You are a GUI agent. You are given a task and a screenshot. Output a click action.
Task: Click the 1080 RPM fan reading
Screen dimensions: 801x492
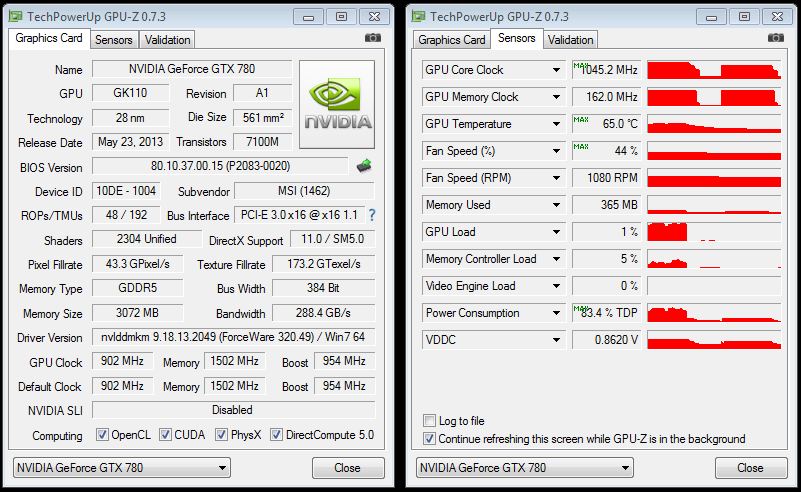point(606,178)
